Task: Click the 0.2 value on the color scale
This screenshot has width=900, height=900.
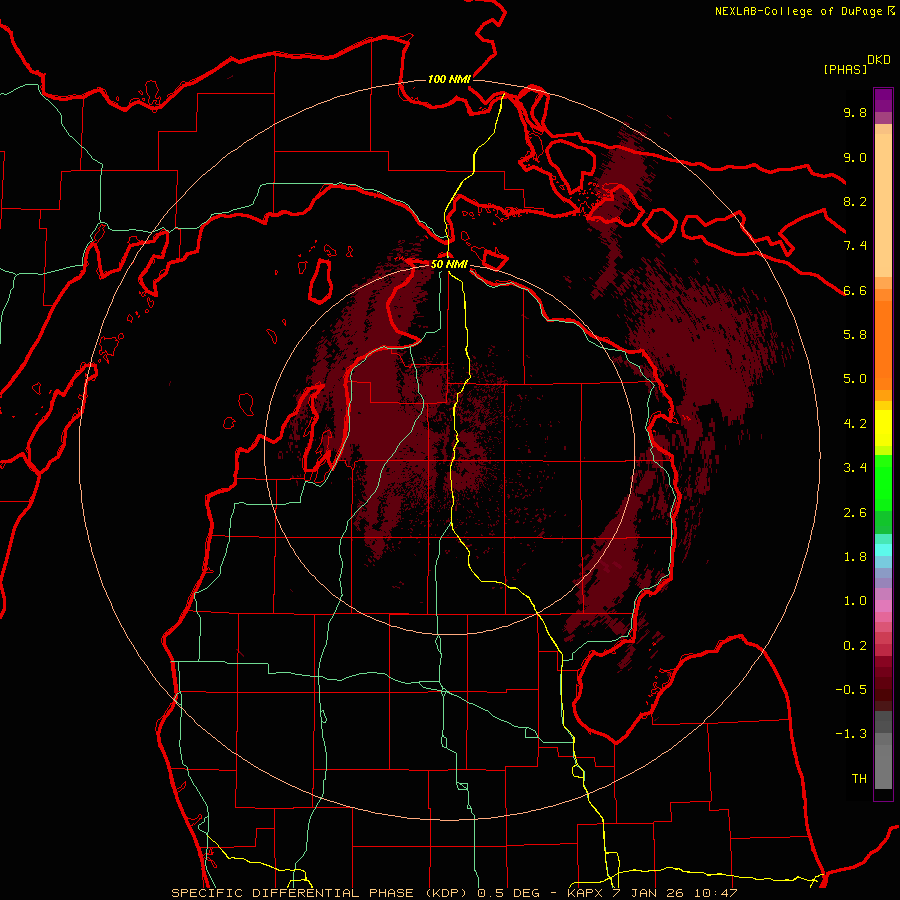Action: 855,646
